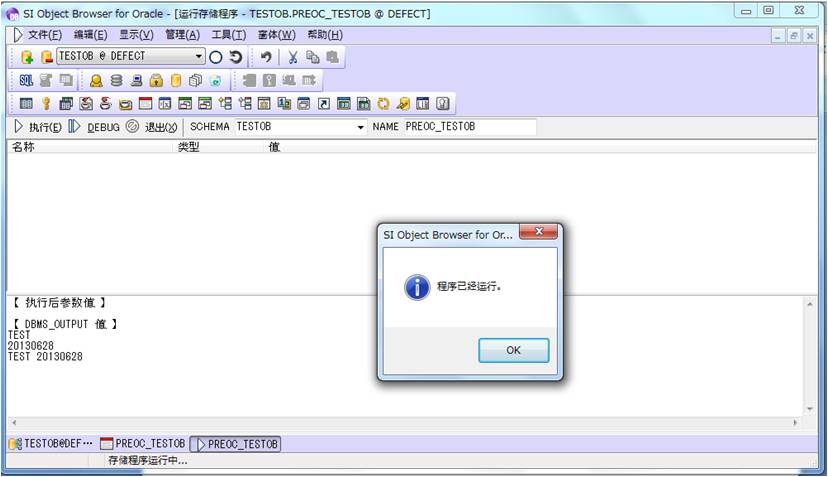Image resolution: width=828 pixels, height=477 pixels.
Task: Click the user list icon
Action: (96, 80)
